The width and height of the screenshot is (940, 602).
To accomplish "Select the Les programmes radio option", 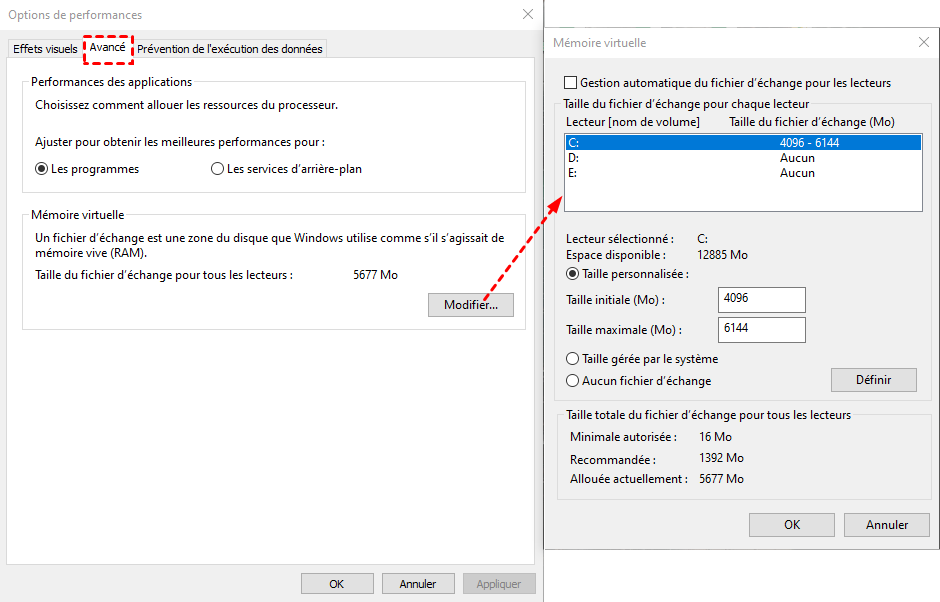I will tap(42, 169).
